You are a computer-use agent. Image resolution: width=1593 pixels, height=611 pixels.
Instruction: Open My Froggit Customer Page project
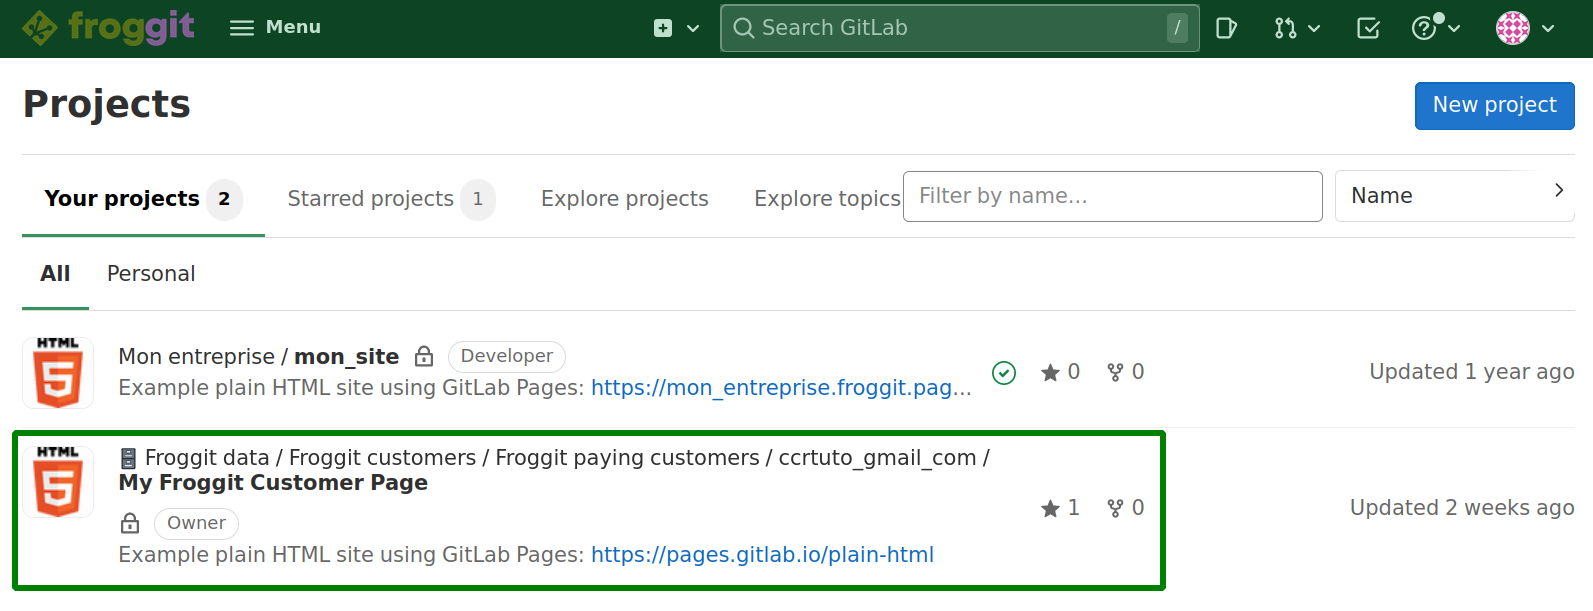tap(273, 483)
